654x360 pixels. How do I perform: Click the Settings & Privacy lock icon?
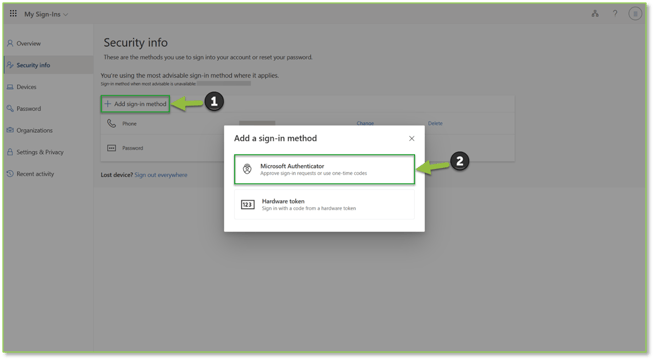coord(10,152)
